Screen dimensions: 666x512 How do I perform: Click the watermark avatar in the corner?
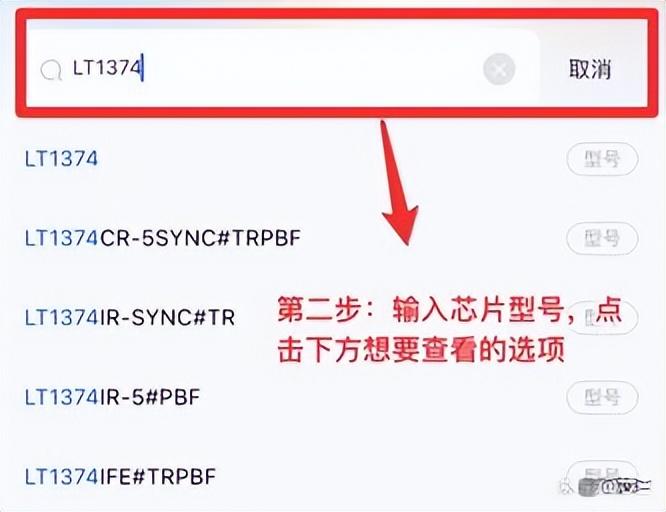(x=590, y=487)
